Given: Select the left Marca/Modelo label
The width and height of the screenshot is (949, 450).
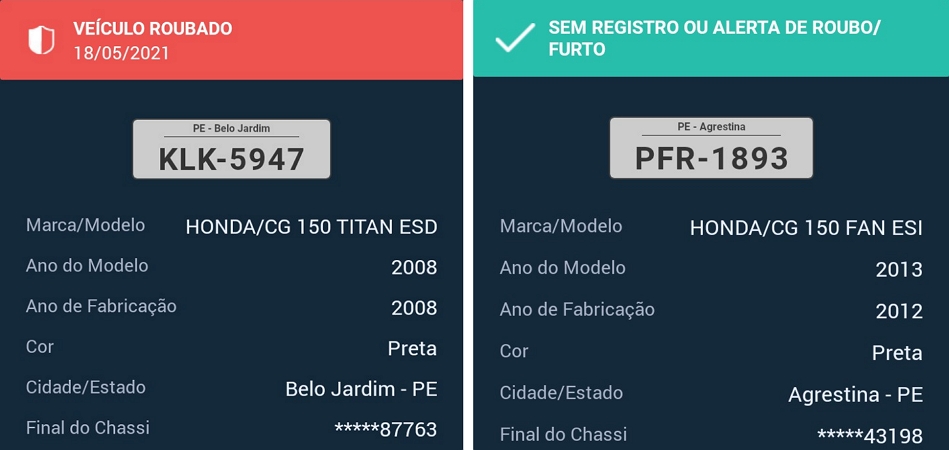Looking at the screenshot, I should [x=85, y=226].
